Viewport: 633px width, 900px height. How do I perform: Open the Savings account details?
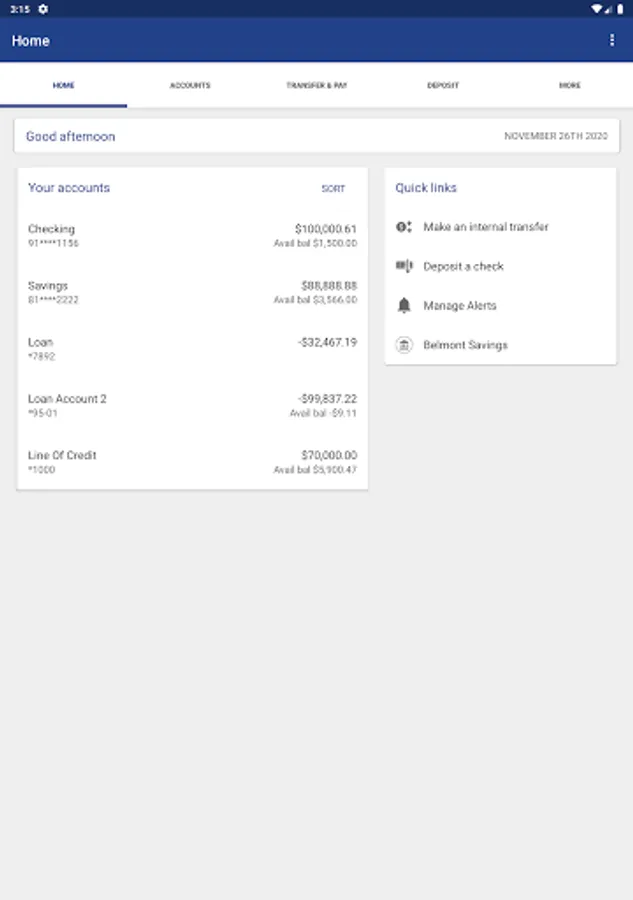pyautogui.click(x=192, y=292)
